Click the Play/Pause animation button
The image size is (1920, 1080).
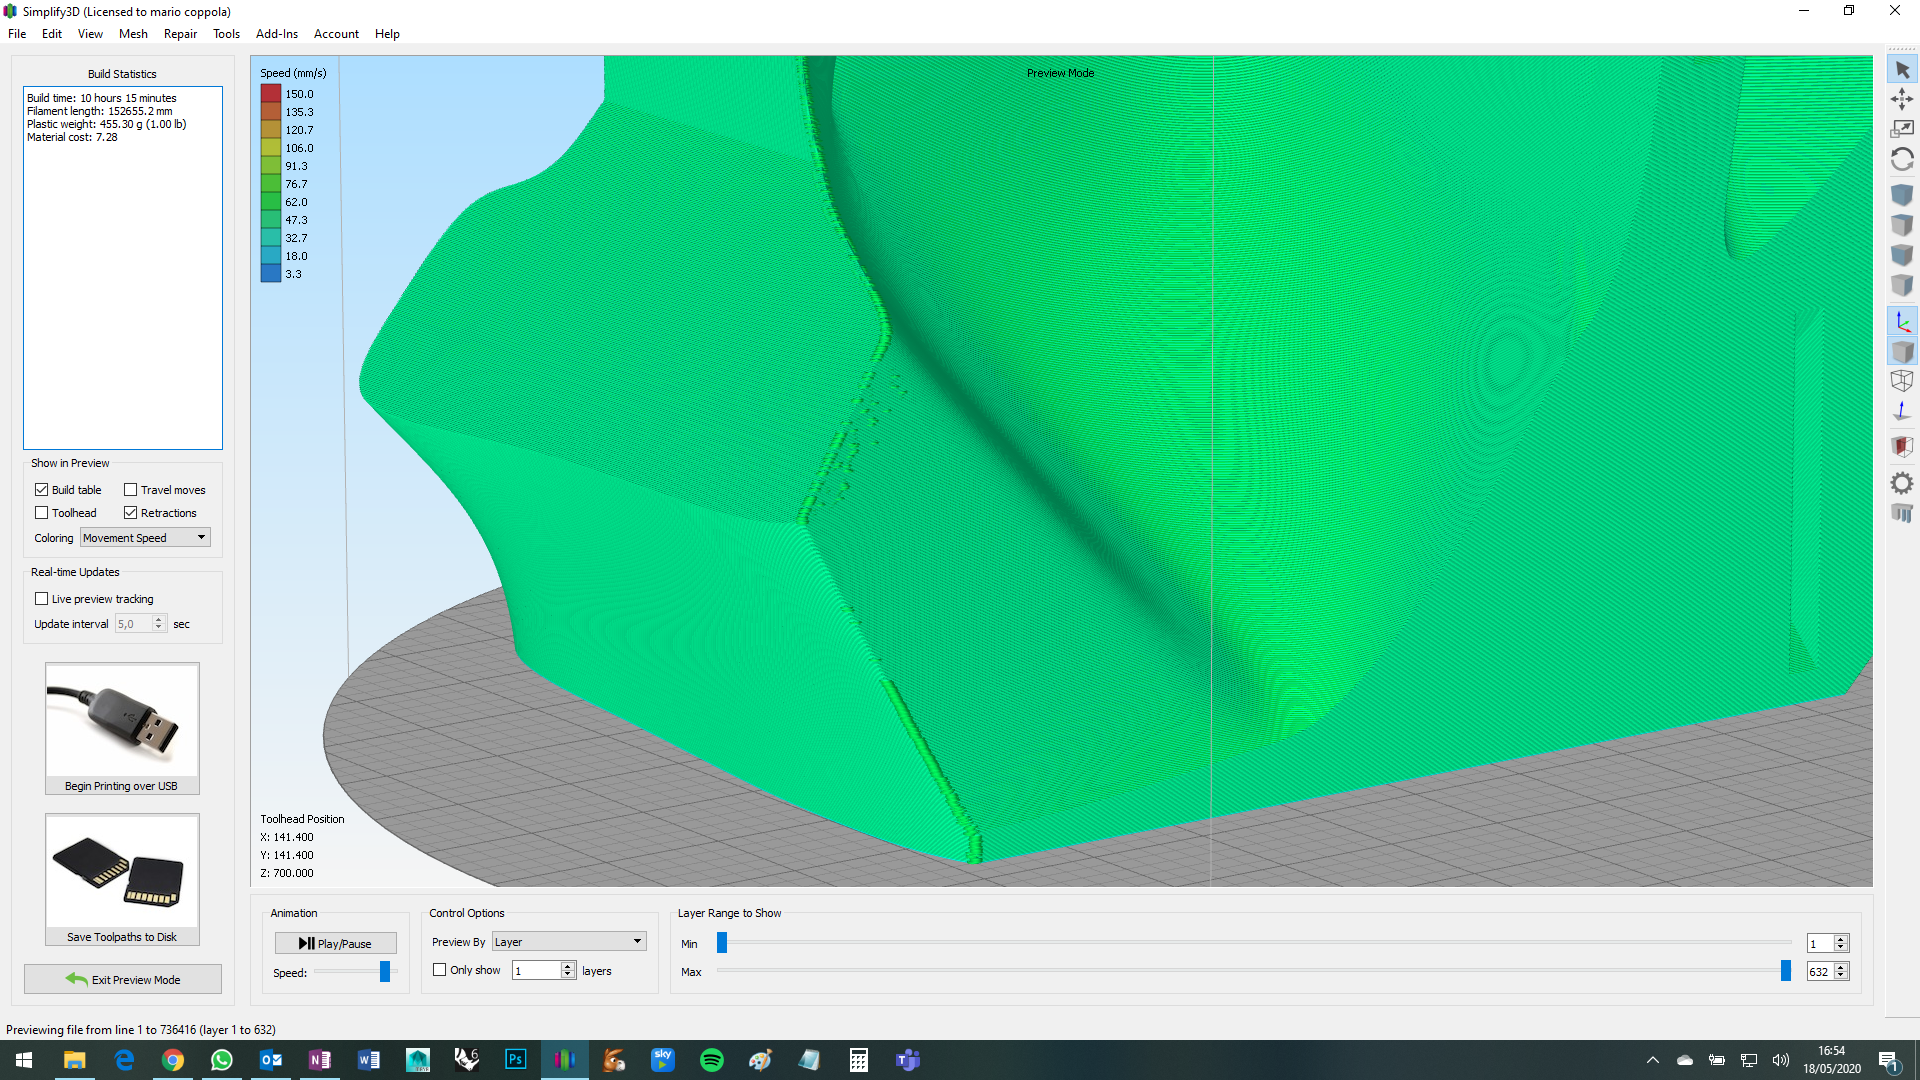[x=335, y=944]
